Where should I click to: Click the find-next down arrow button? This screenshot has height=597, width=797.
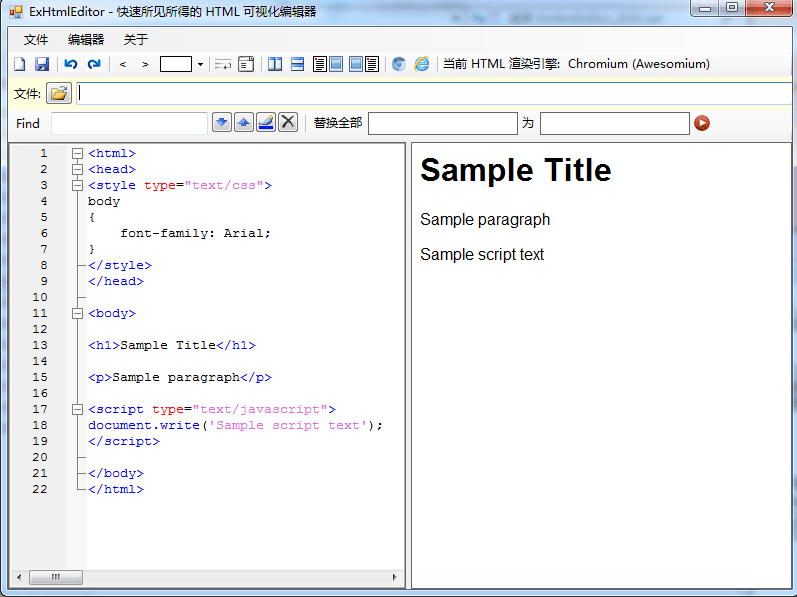click(x=222, y=122)
